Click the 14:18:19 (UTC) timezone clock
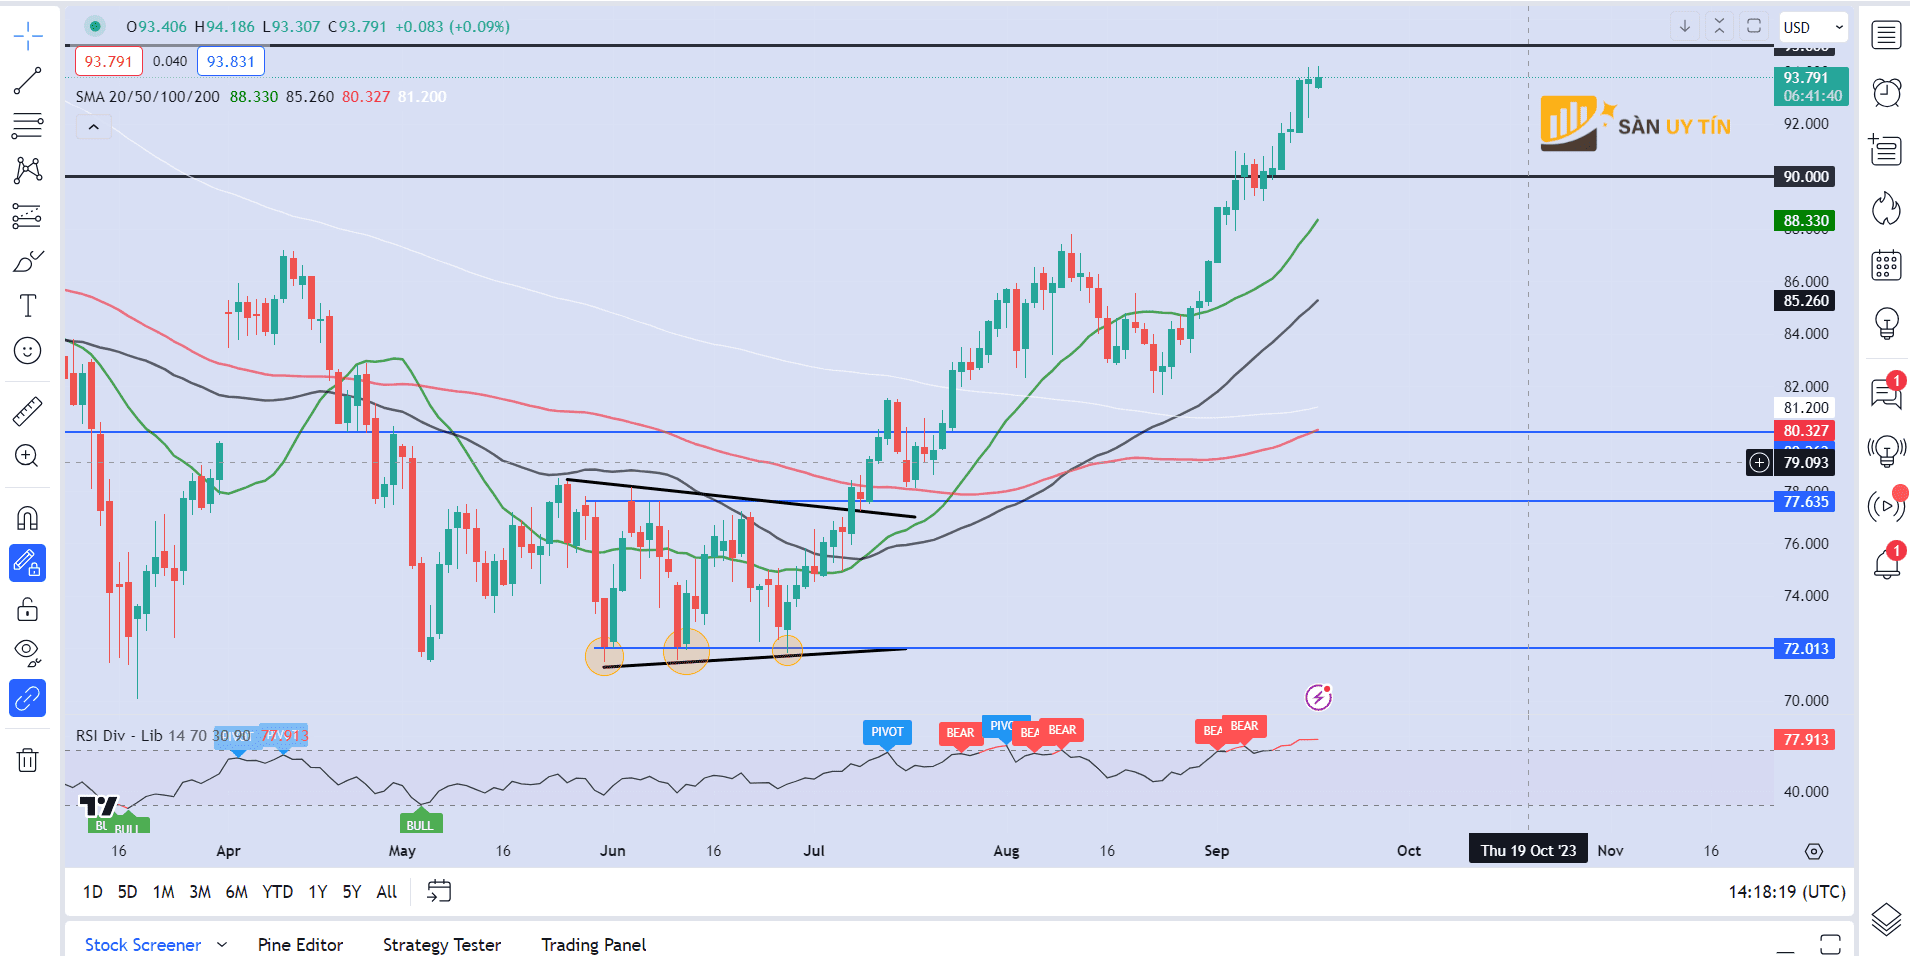Image resolution: width=1910 pixels, height=956 pixels. (1786, 891)
